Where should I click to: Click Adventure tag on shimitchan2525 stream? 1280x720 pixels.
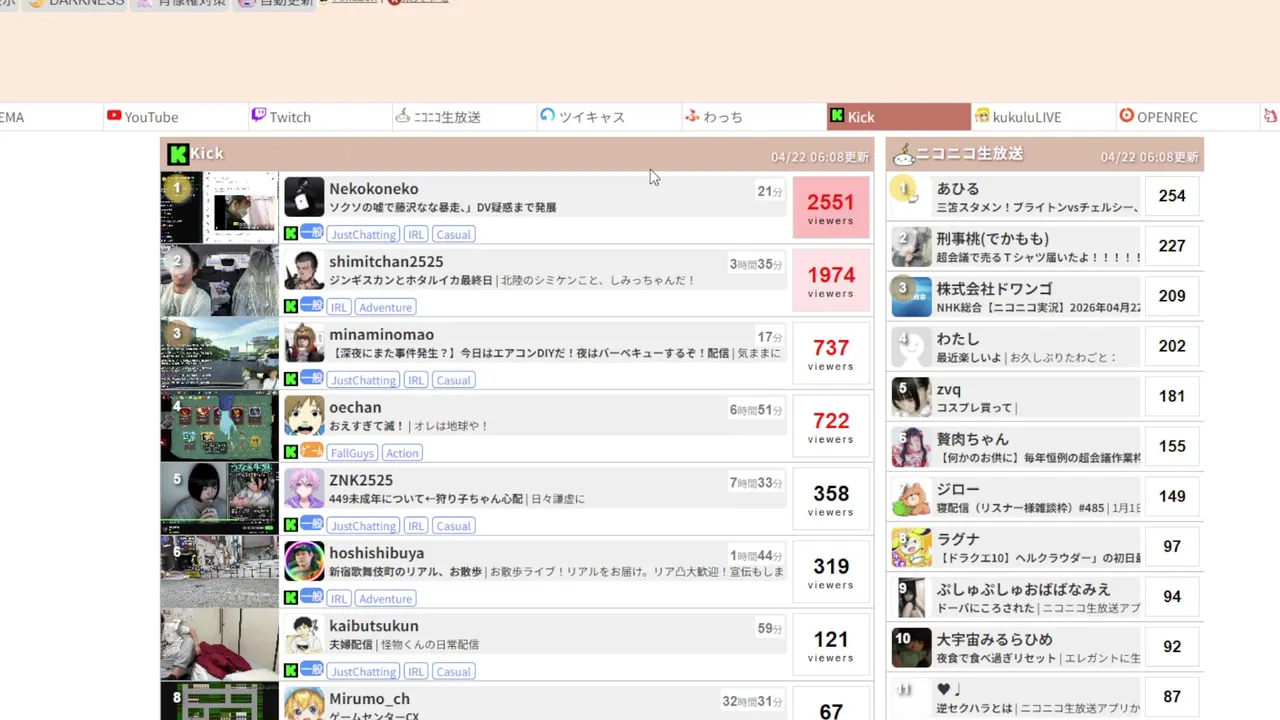(385, 307)
